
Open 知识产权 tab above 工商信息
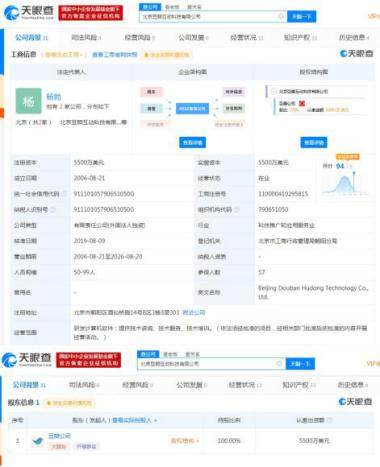pyautogui.click(x=300, y=37)
